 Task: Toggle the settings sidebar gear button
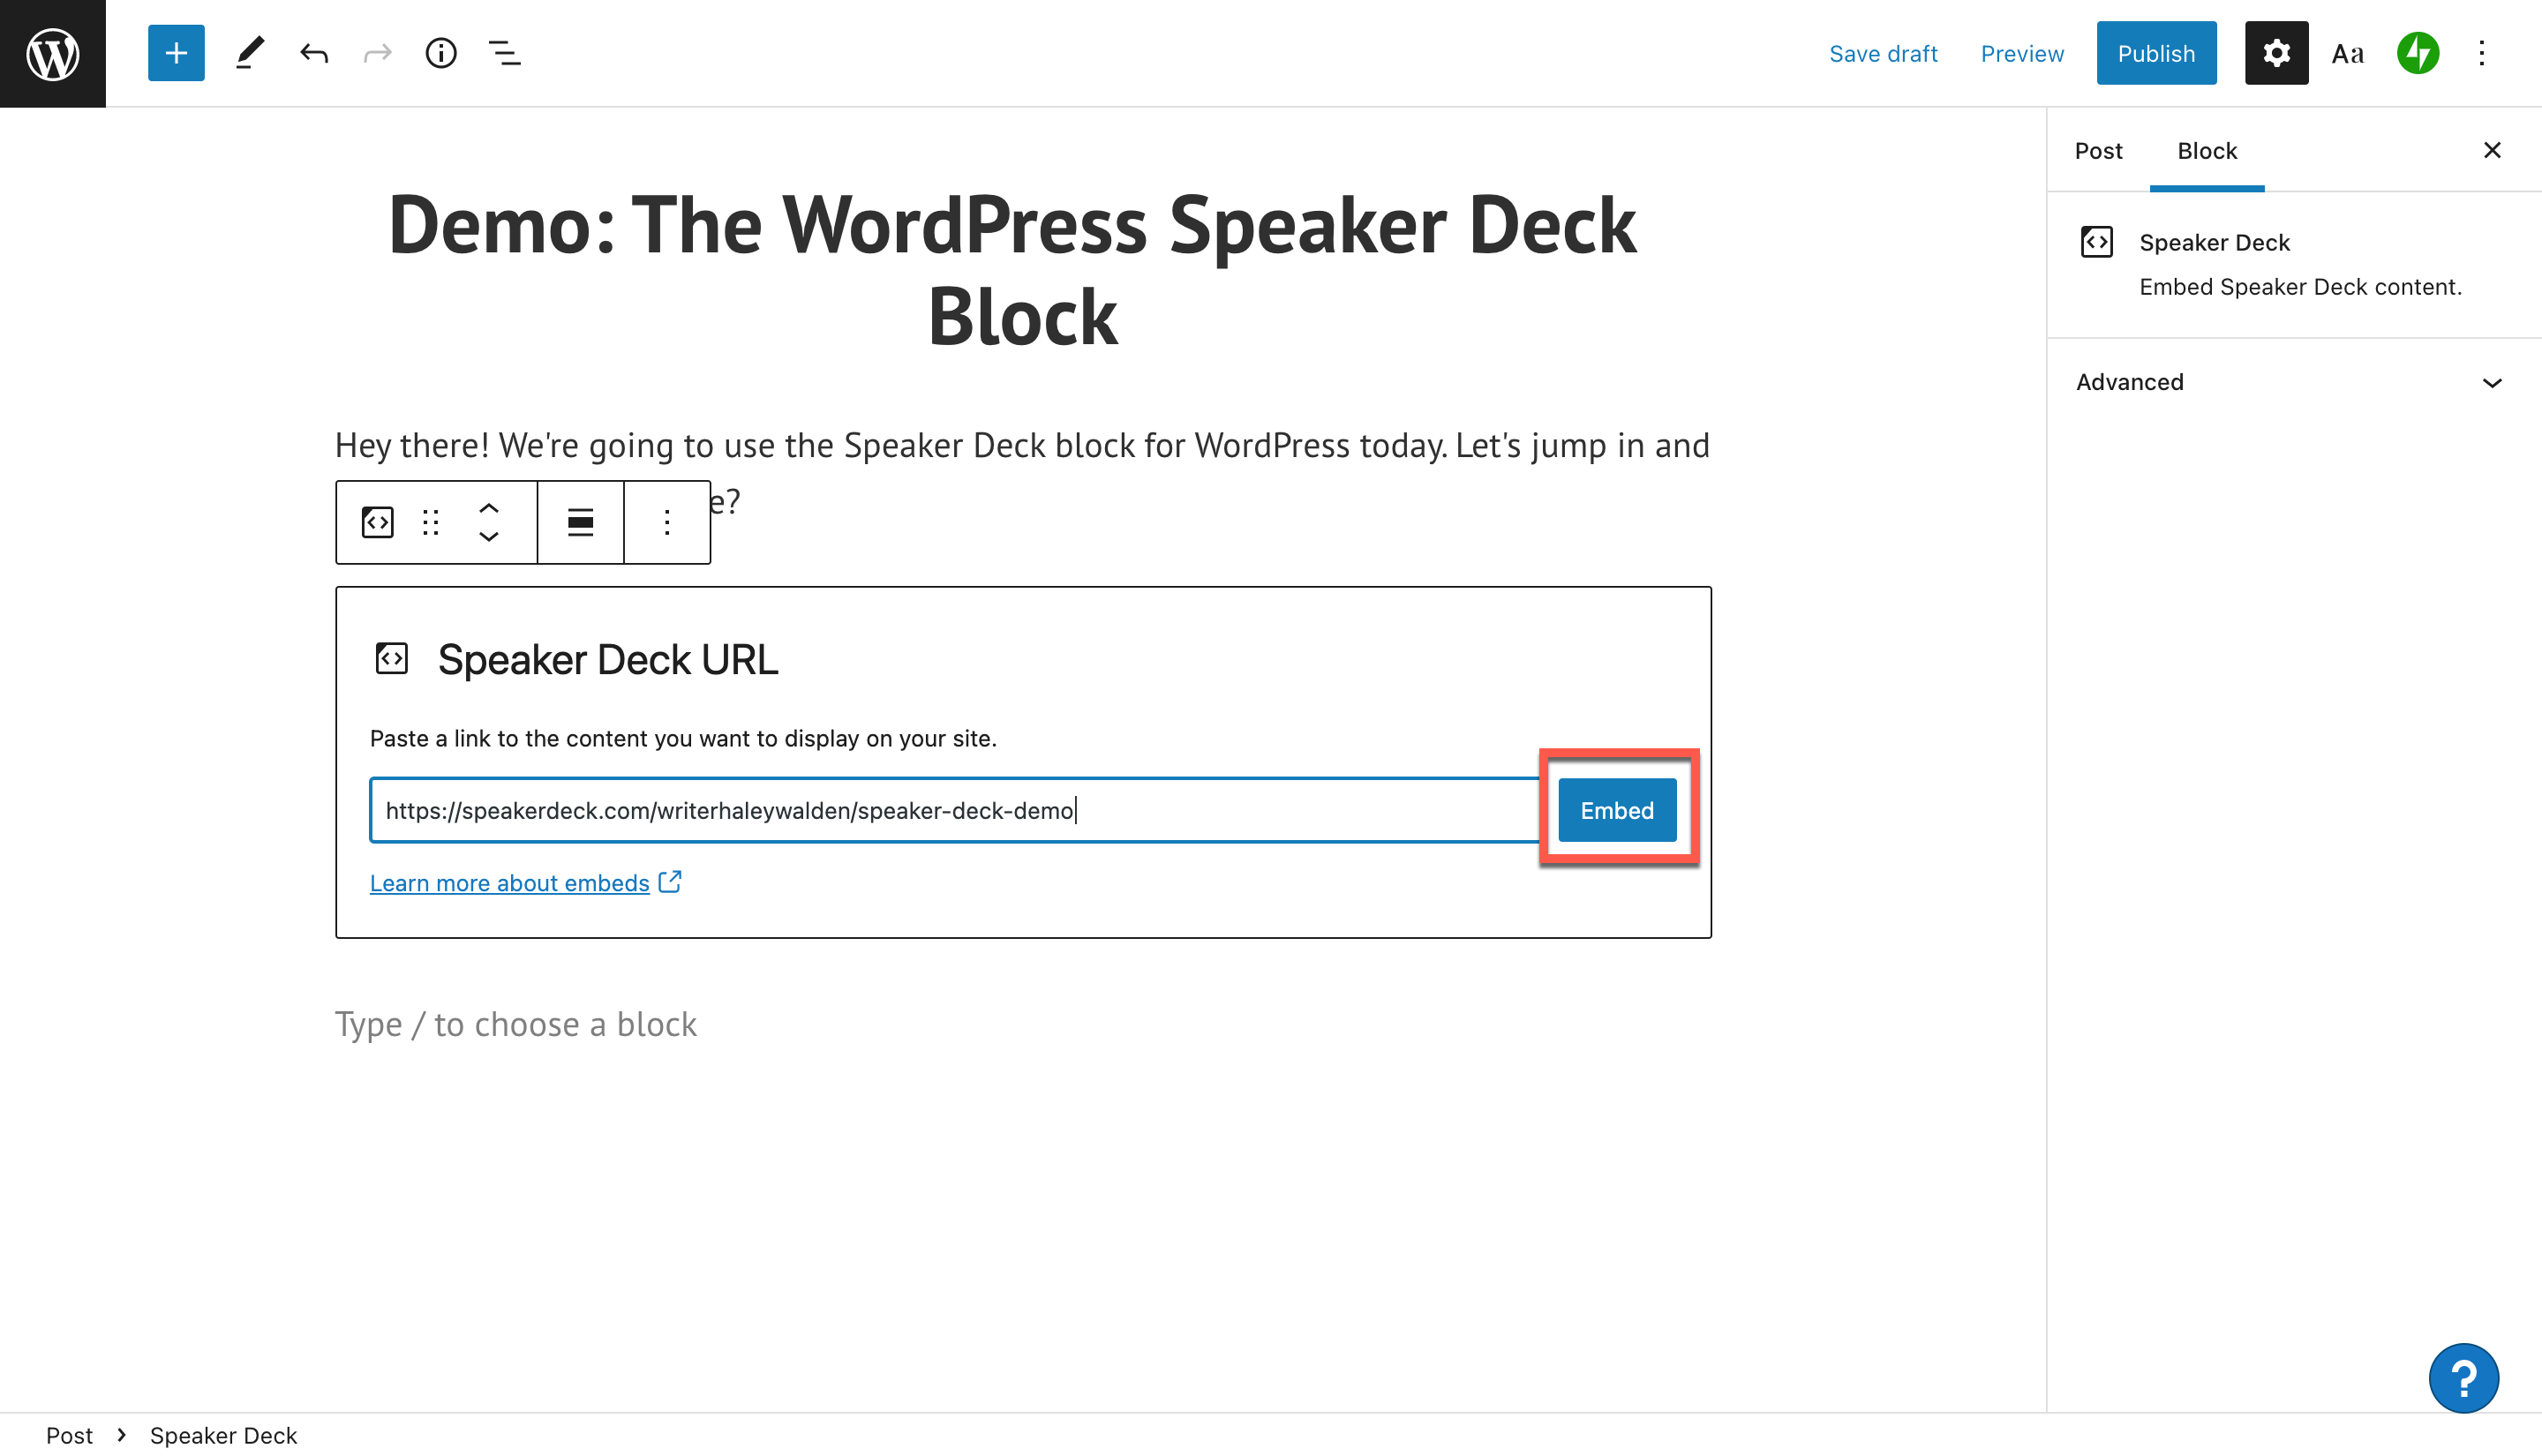point(2276,53)
